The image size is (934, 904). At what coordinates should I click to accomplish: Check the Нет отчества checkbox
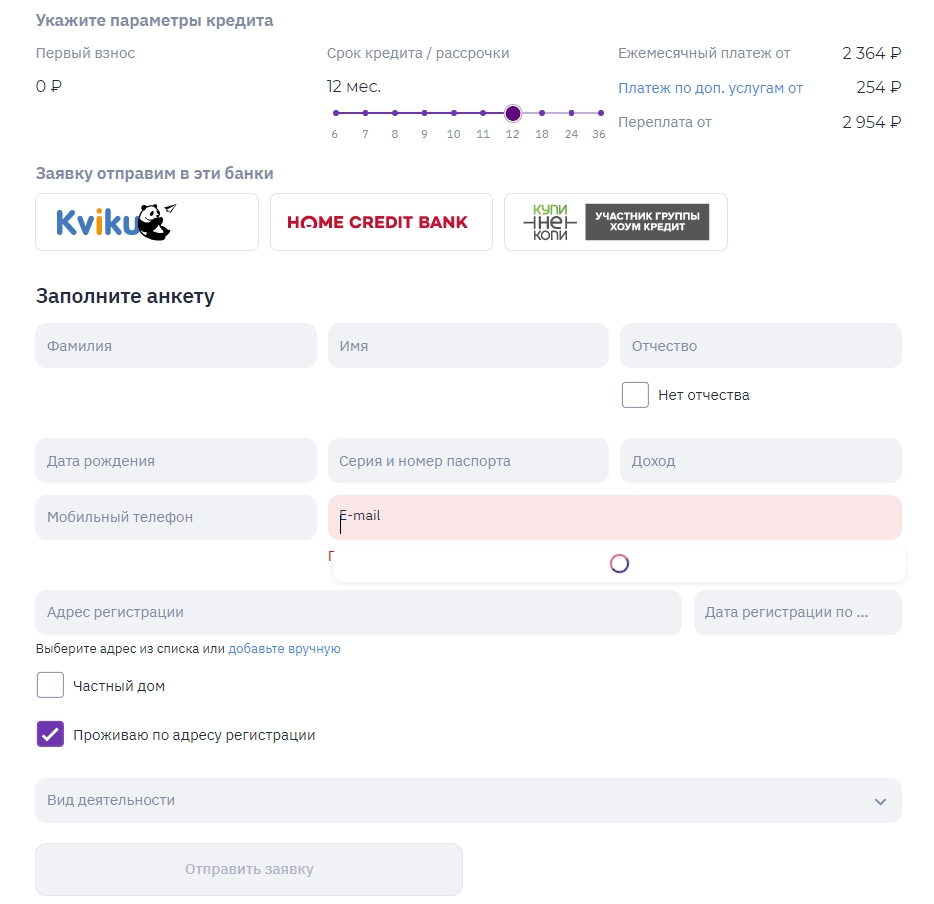[x=635, y=395]
